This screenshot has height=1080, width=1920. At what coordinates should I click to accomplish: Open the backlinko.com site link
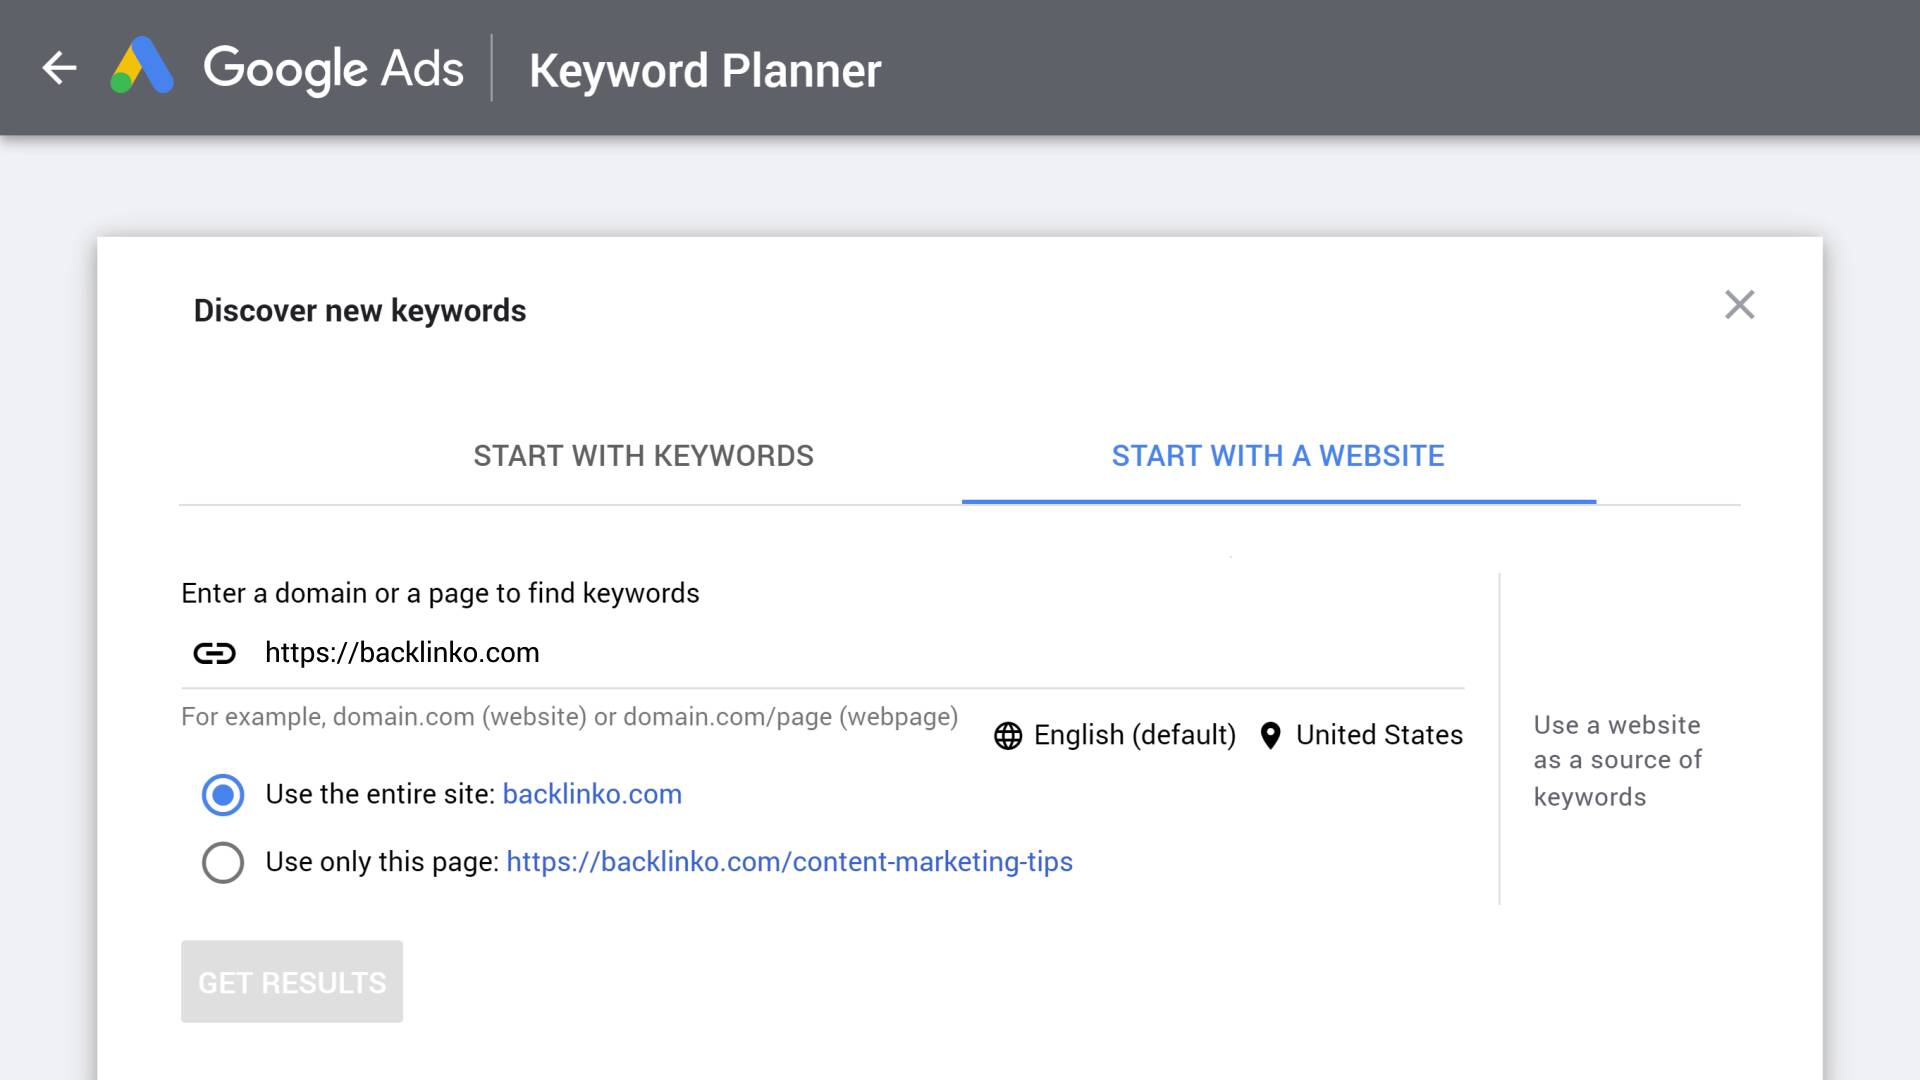tap(592, 794)
